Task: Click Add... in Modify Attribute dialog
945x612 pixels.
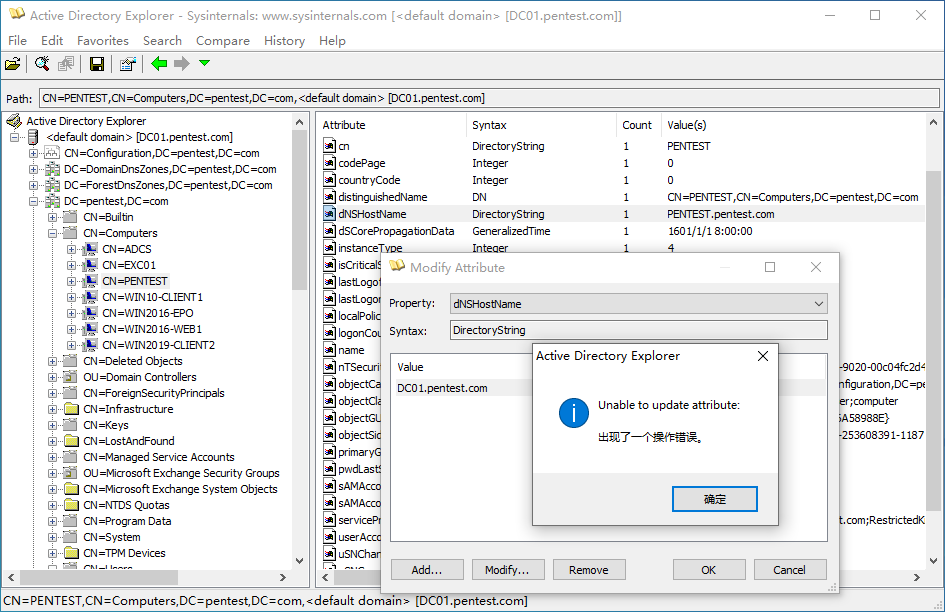Action: tap(427, 570)
